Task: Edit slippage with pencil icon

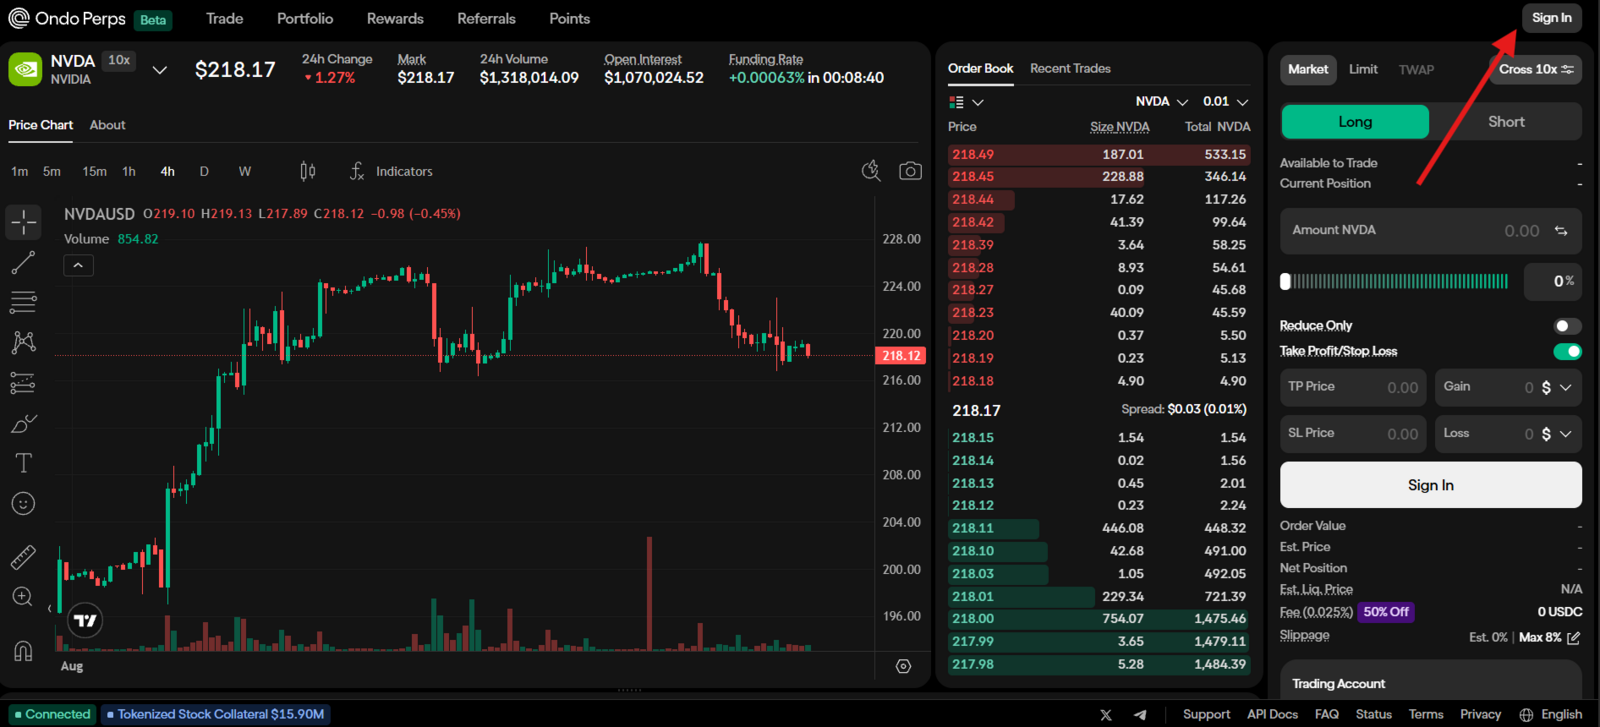Action: tap(1574, 638)
